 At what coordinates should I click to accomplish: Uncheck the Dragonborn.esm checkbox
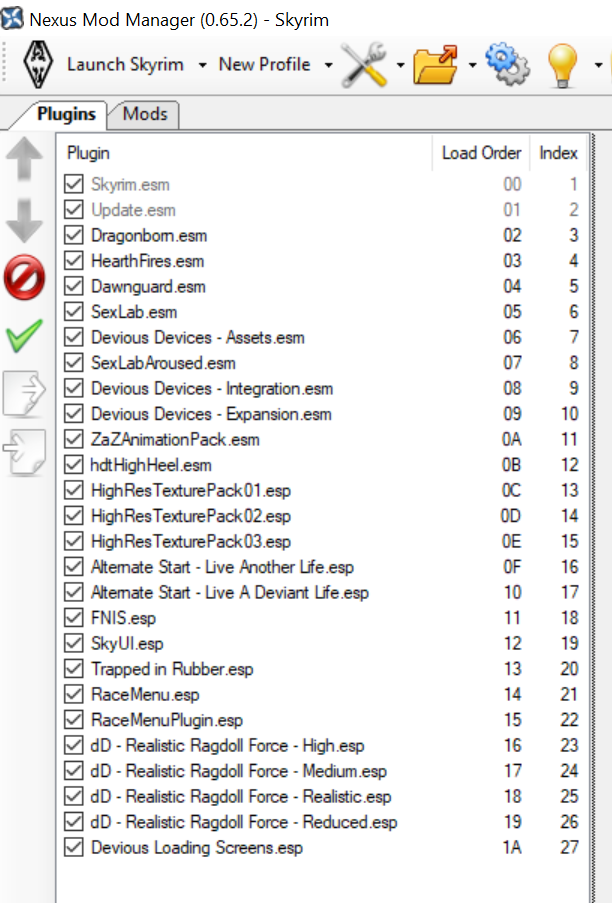pos(74,235)
